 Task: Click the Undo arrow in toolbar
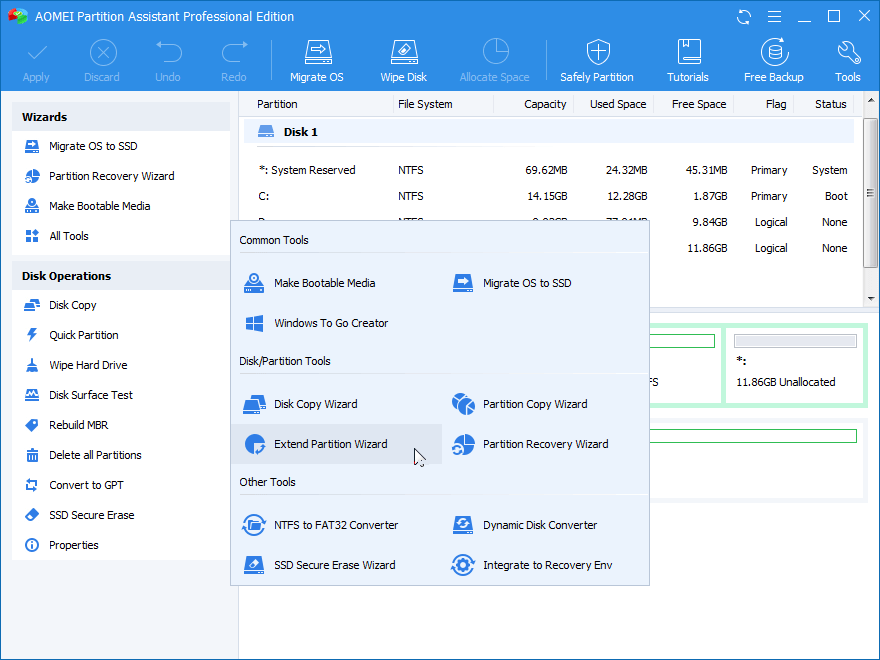(168, 61)
